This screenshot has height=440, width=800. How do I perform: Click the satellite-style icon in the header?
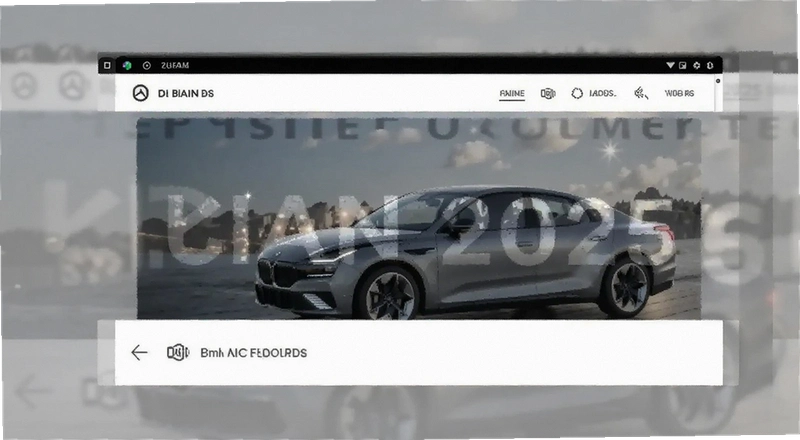pyautogui.click(x=641, y=93)
